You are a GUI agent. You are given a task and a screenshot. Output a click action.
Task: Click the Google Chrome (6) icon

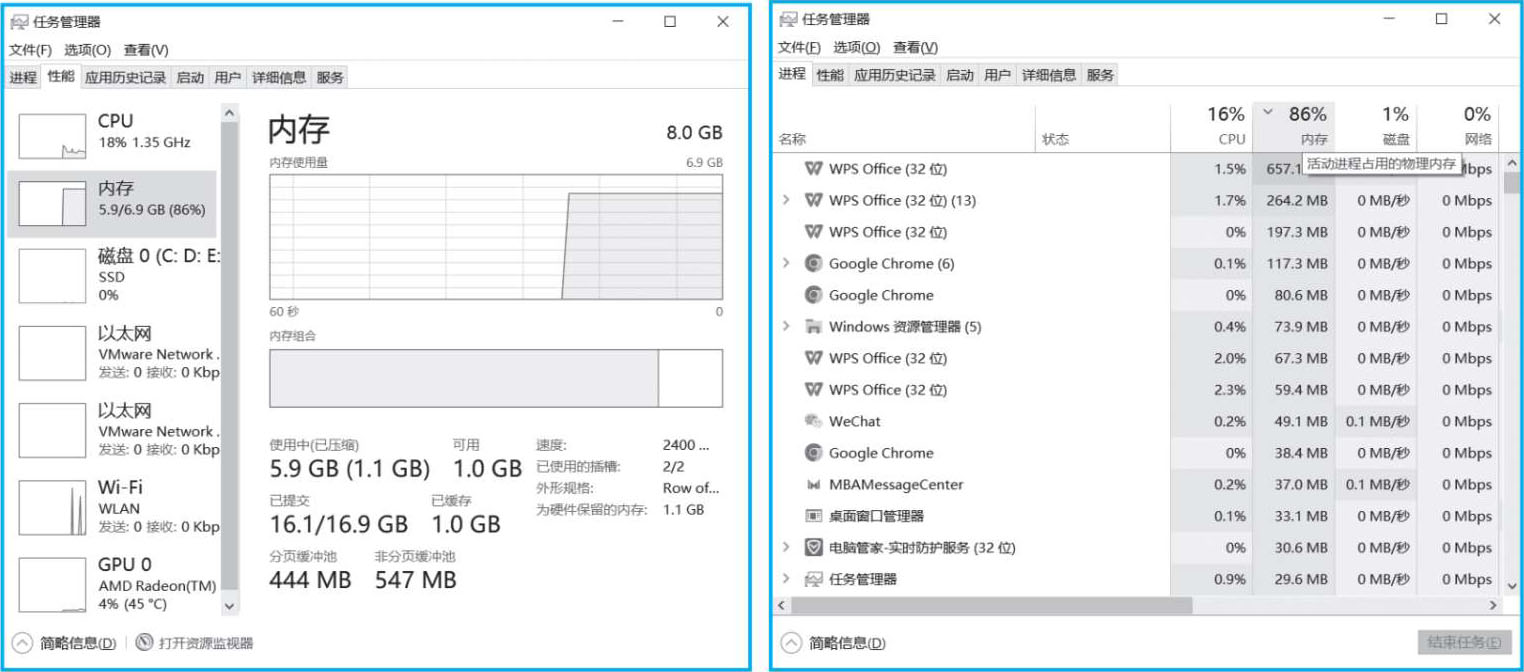[x=814, y=264]
